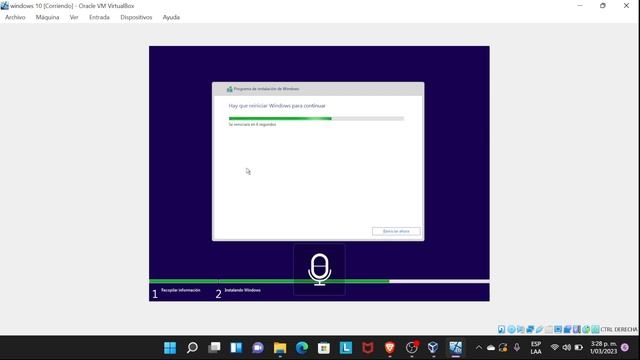
Task: Click the keyboard capture indicator icon
Action: pyautogui.click(x=595, y=329)
